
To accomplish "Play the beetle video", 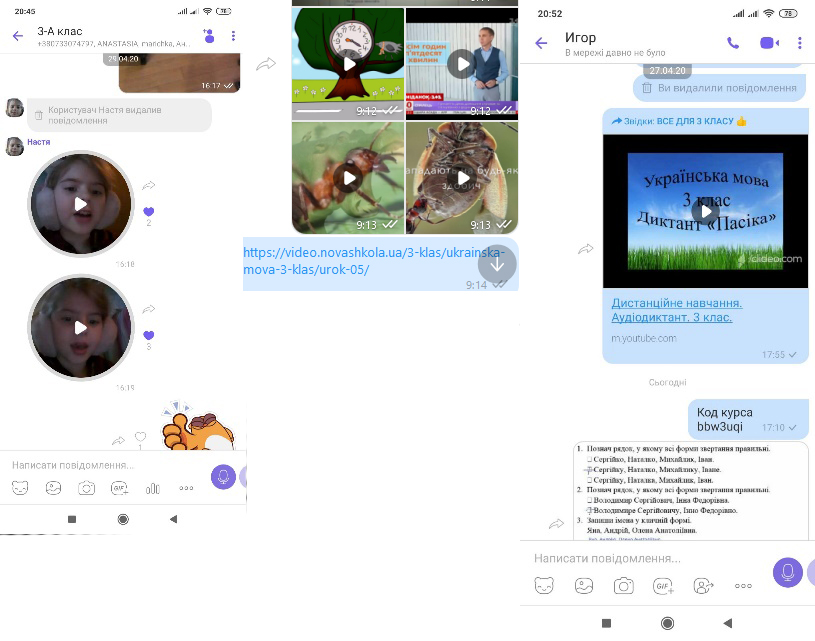I will pos(462,178).
